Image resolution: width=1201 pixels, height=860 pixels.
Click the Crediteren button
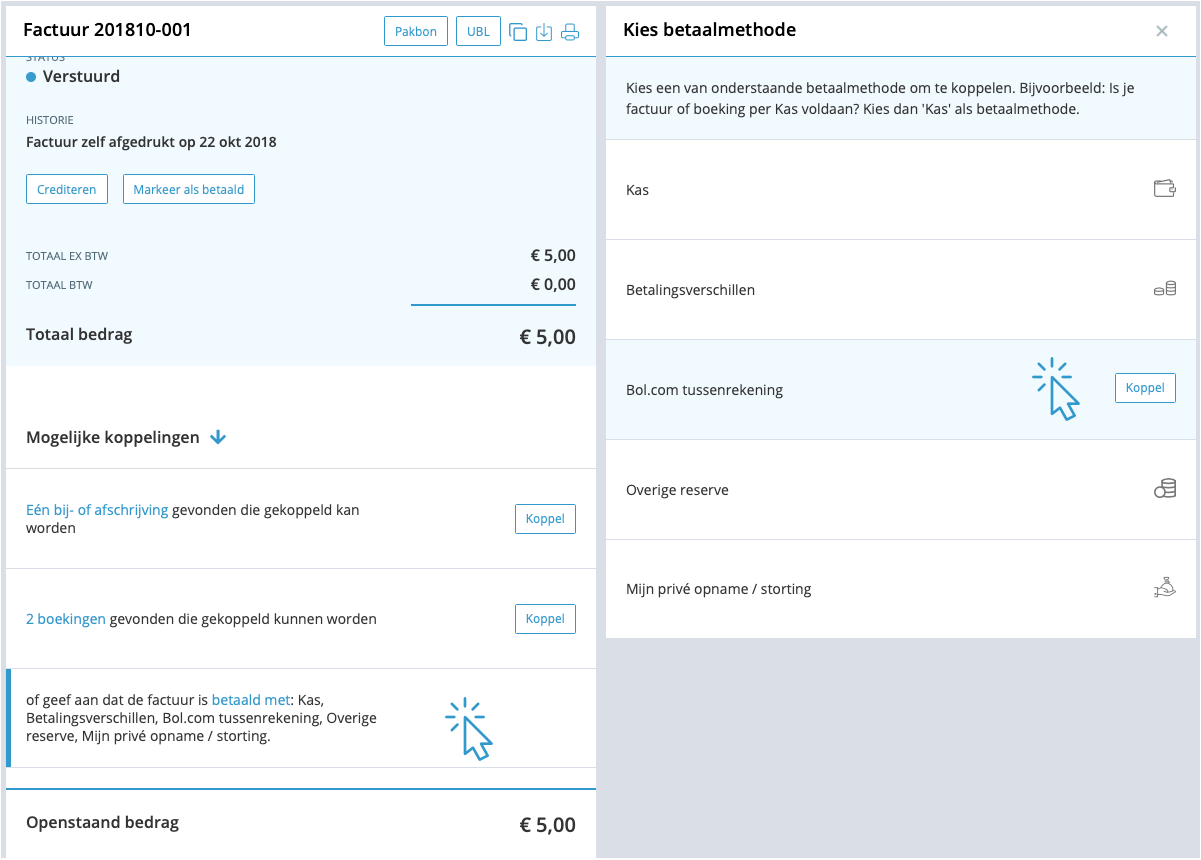(x=67, y=189)
